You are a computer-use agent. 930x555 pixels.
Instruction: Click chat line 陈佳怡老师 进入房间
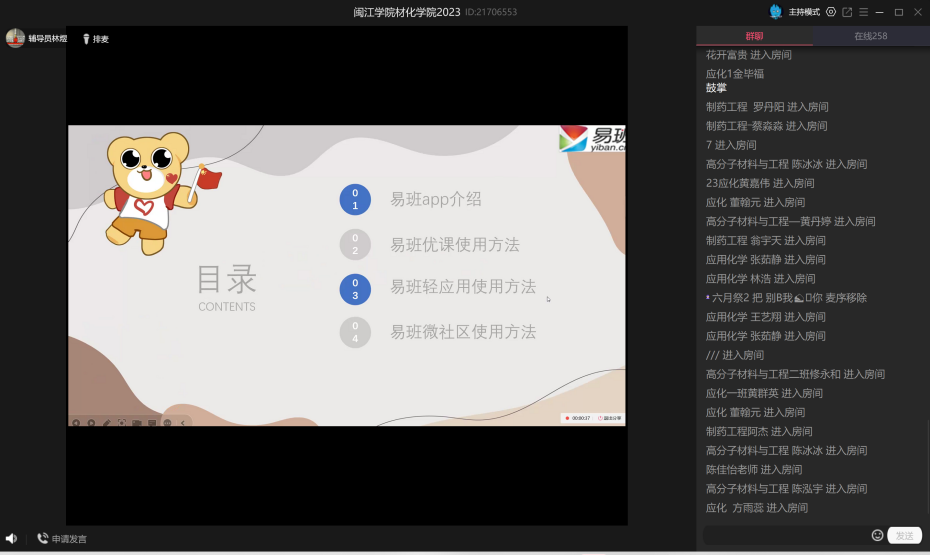click(x=754, y=470)
